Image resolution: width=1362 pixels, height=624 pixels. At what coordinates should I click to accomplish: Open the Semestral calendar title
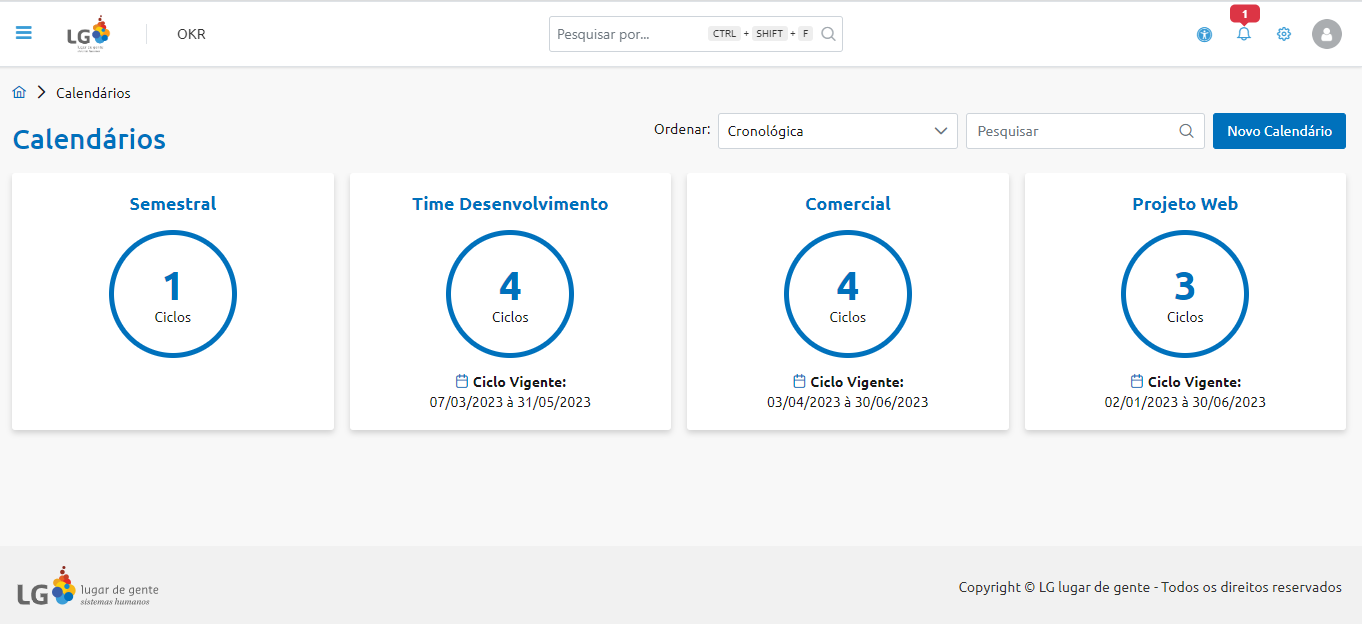(173, 204)
